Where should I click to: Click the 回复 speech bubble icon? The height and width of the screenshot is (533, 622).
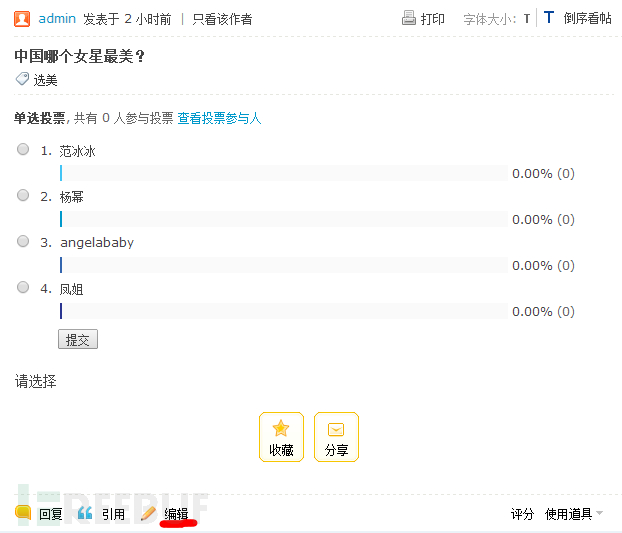point(23,513)
